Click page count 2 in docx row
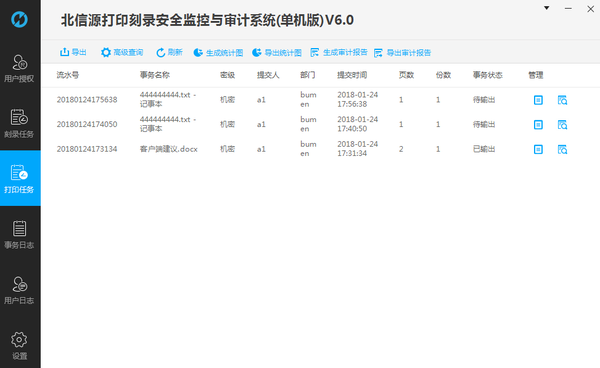Viewport: 600px width, 368px height. [x=401, y=149]
